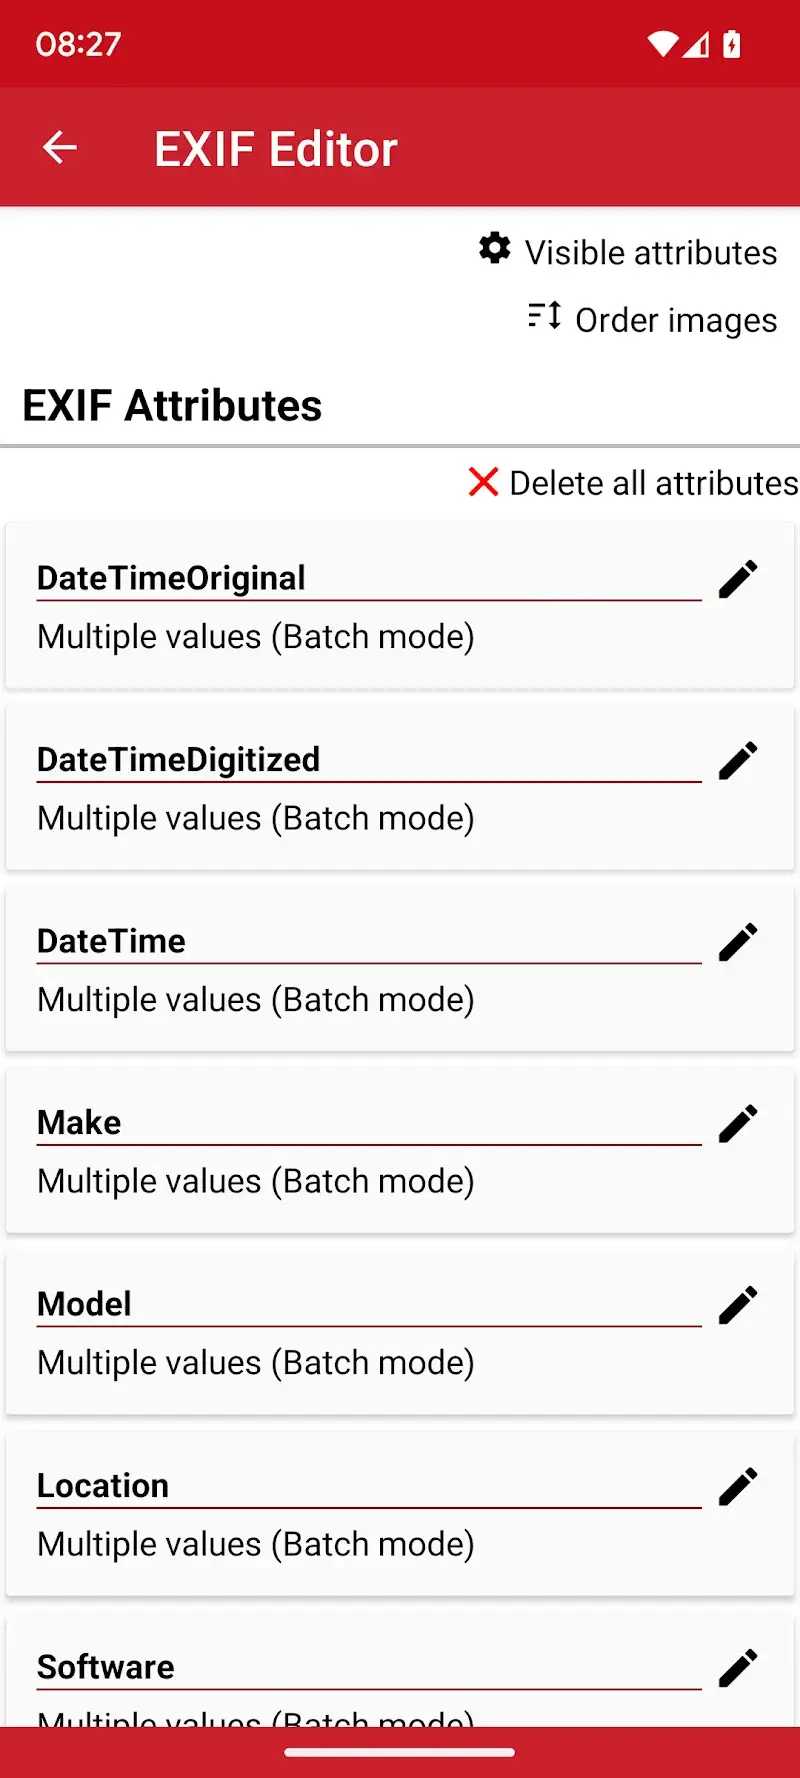The width and height of the screenshot is (800, 1778).
Task: Tap the pencil icon for Software
Action: pyautogui.click(x=738, y=1668)
